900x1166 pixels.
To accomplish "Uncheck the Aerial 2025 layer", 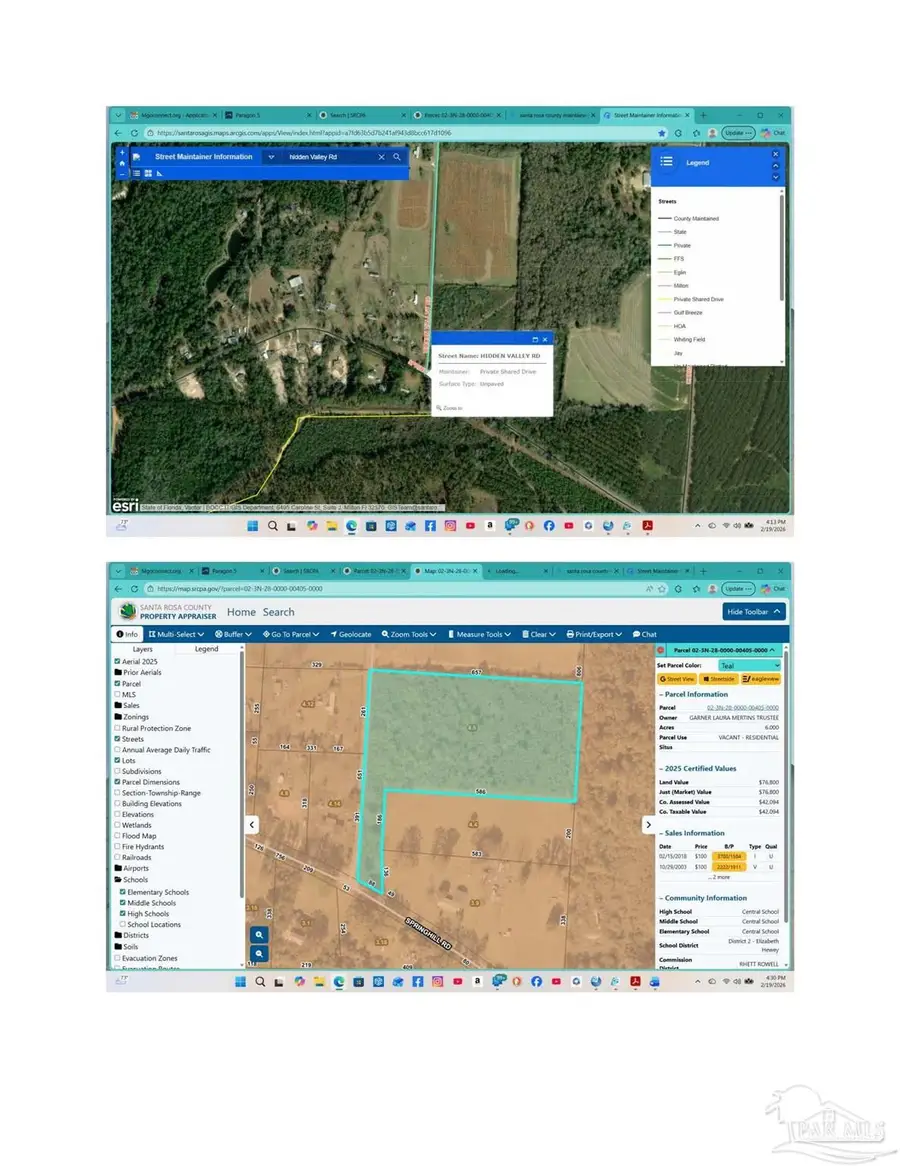I will 118,662.
